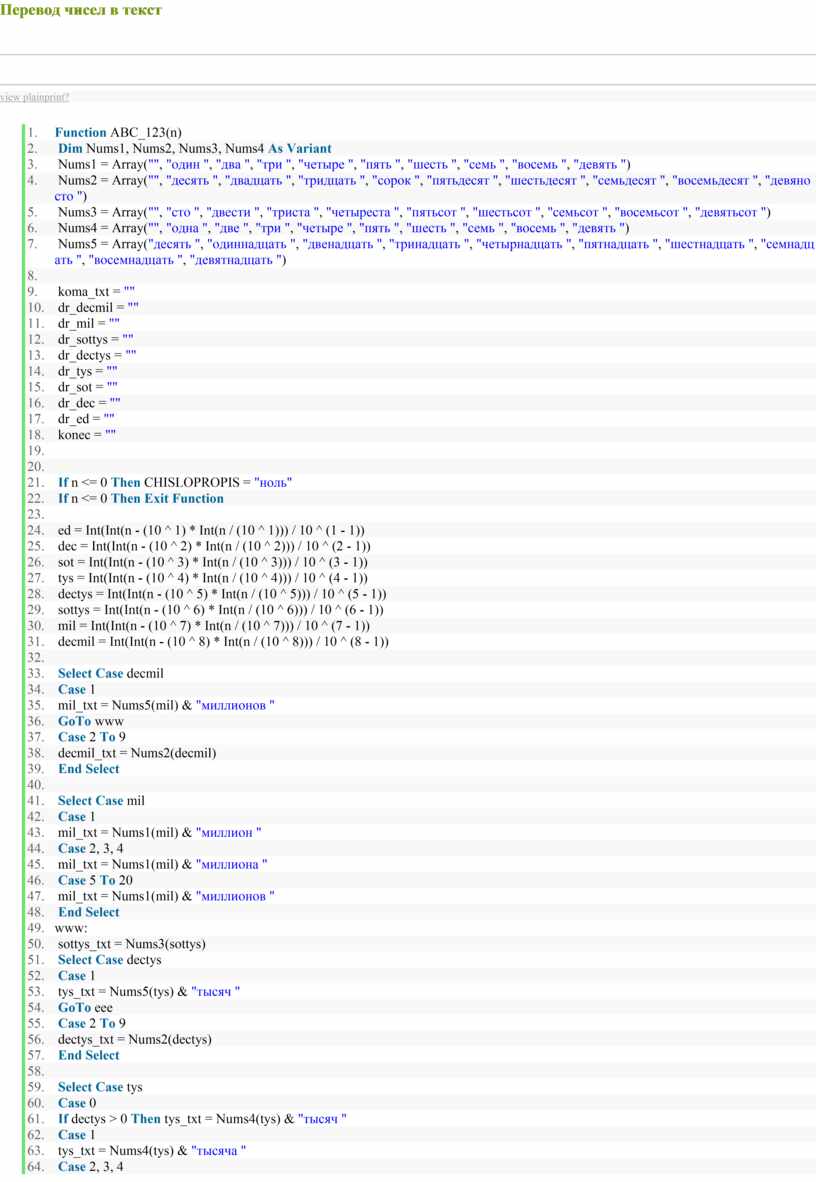This screenshot has height=1182, width=816.
Task: Click line 'GoTo www'
Action: 90,721
